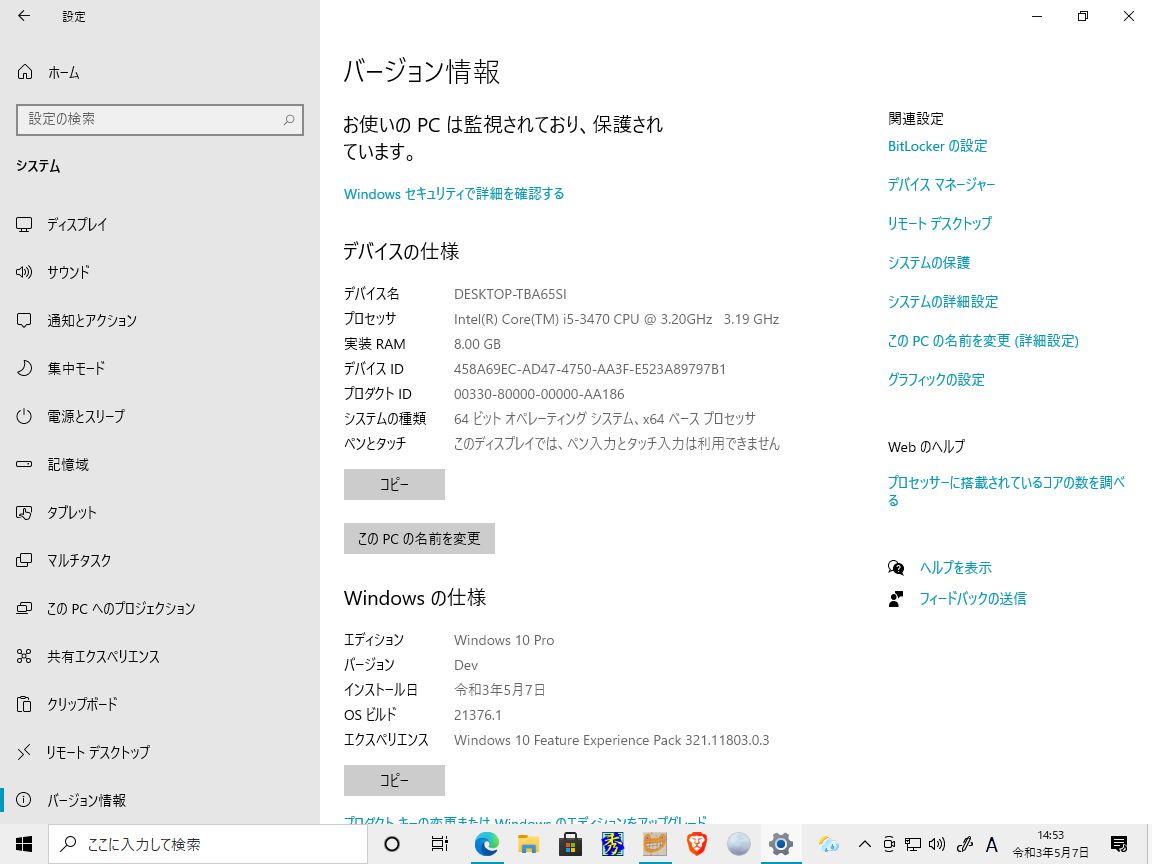Open weather widget on taskbar
This screenshot has height=864, width=1152.
tap(828, 844)
